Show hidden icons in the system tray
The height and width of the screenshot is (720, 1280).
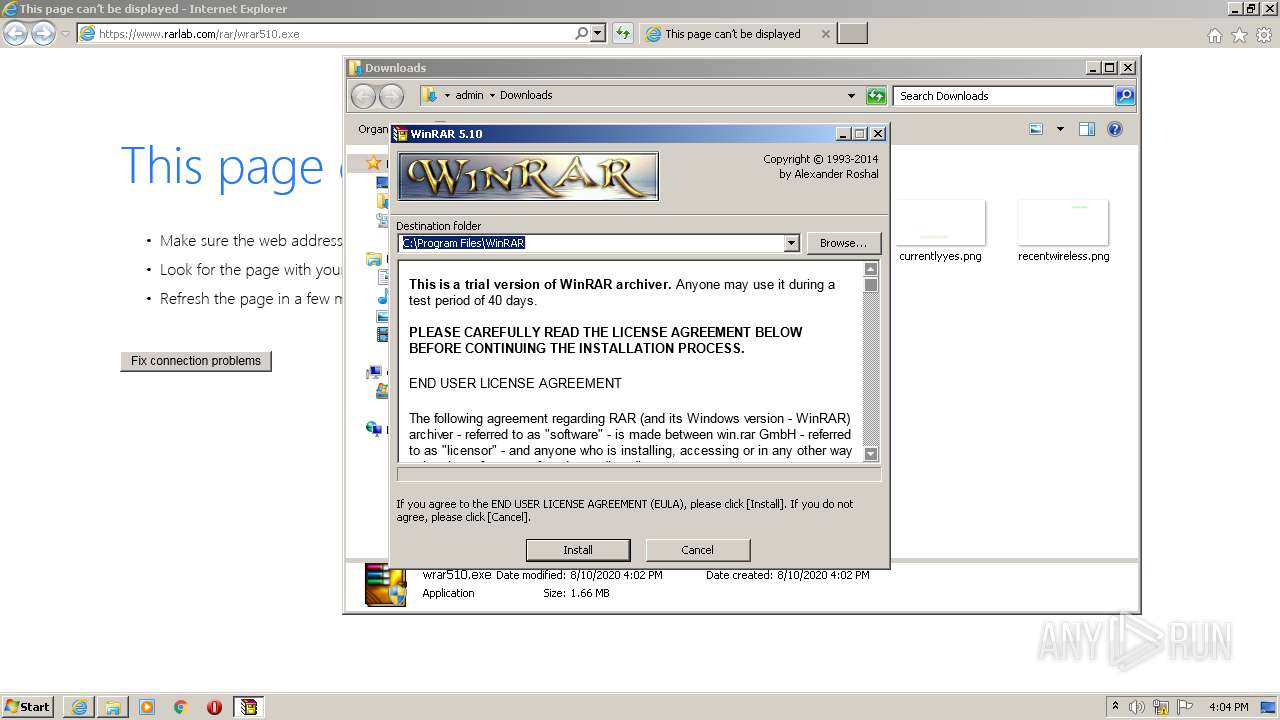pyautogui.click(x=1115, y=706)
